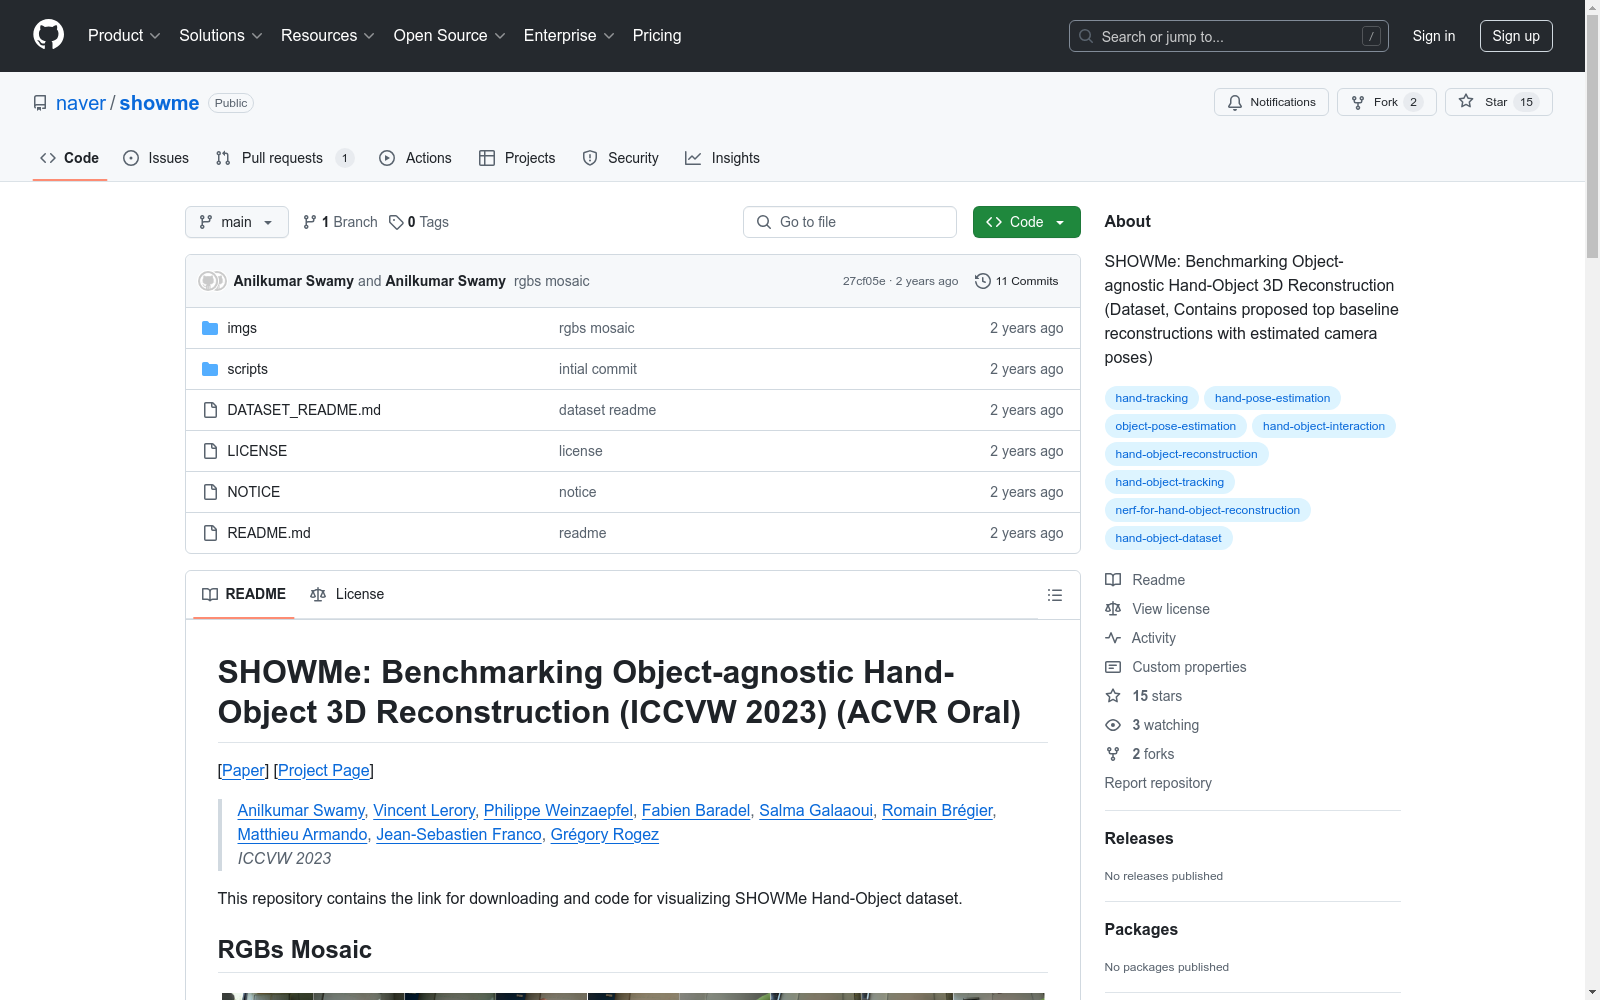Viewport: 1600px width, 1000px height.
Task: Click the fork icon in the Fork button
Action: [1358, 102]
